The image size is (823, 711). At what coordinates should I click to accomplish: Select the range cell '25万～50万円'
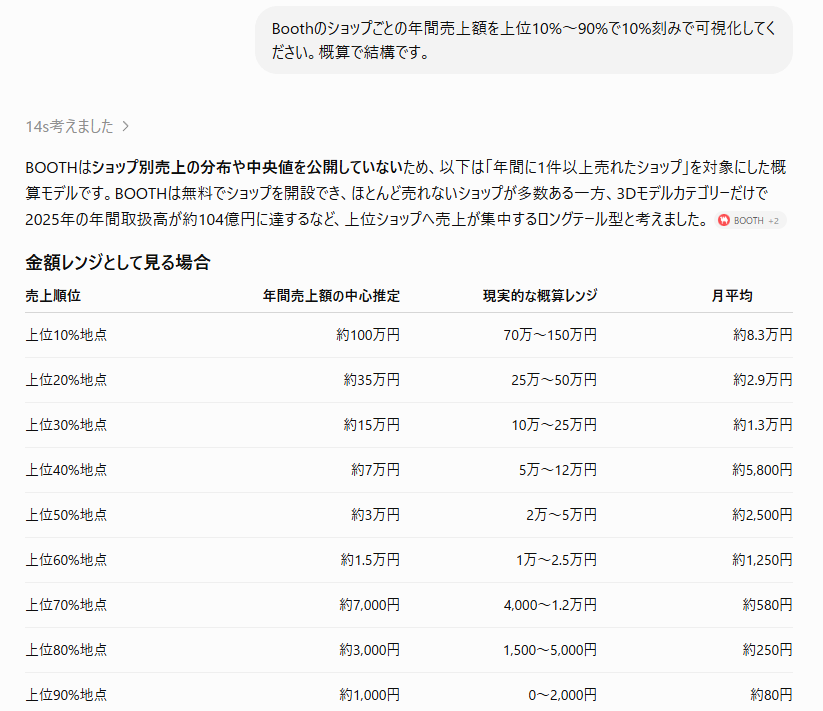click(x=554, y=380)
